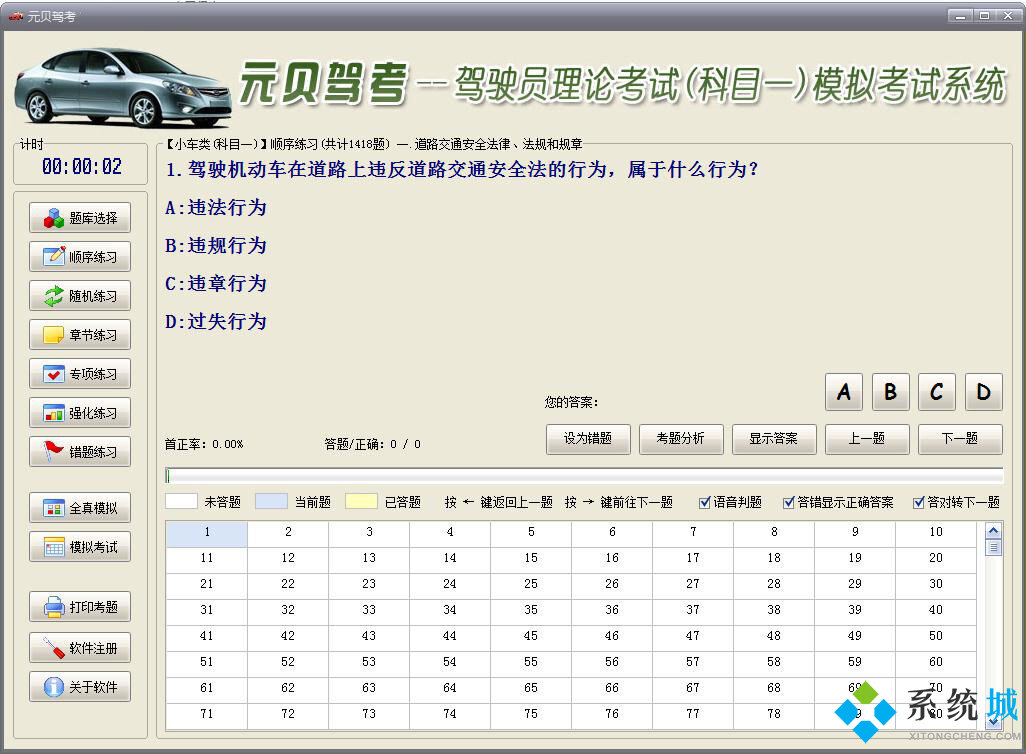Open 强化练习 intensive practice
The width and height of the screenshot is (1026, 754).
pyautogui.click(x=80, y=413)
